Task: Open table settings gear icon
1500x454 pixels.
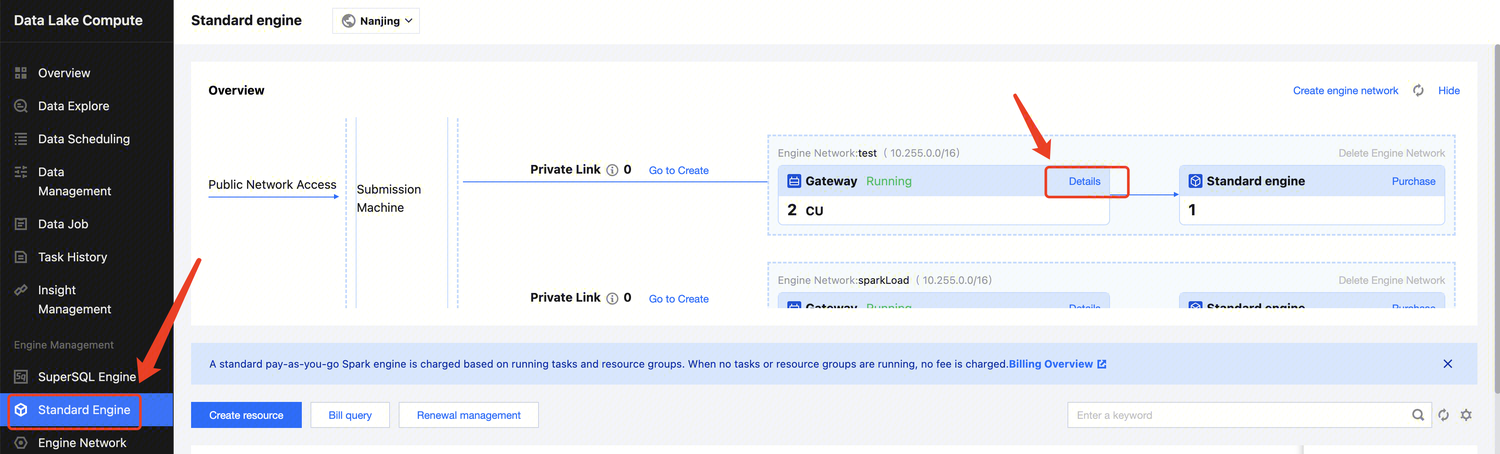Action: [x=1466, y=415]
